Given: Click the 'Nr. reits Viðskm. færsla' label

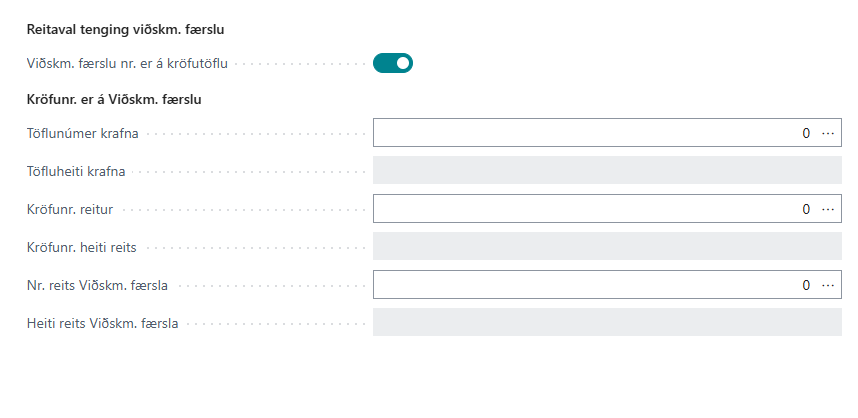Looking at the screenshot, I should [97, 285].
